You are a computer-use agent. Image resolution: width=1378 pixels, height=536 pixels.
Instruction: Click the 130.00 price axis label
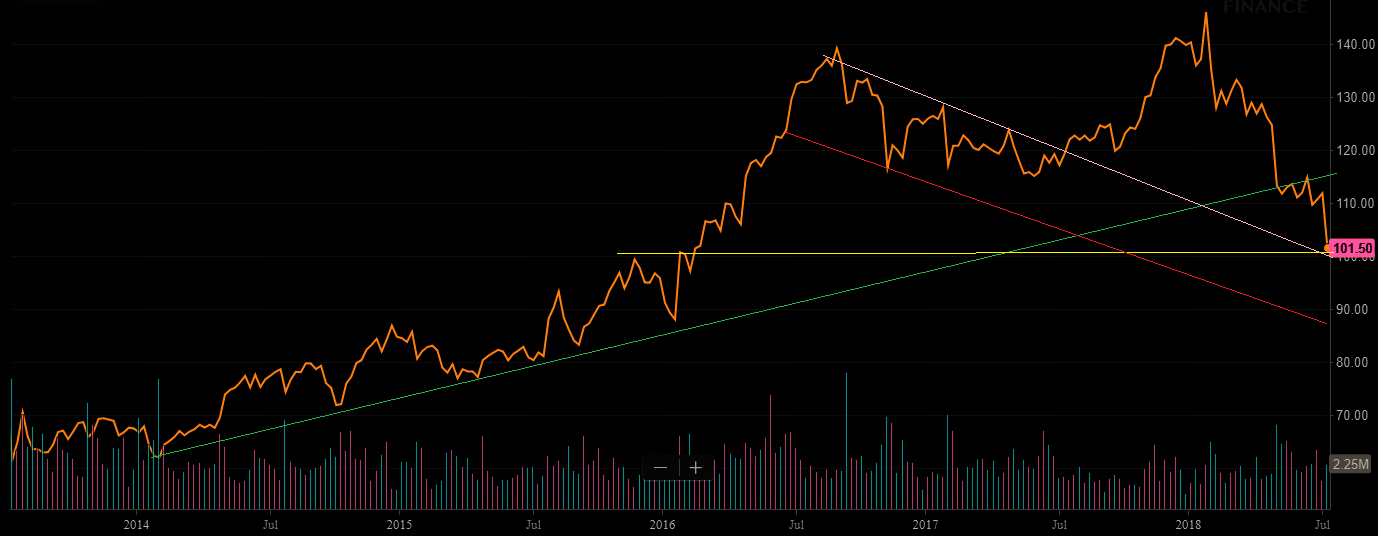[x=1355, y=97]
